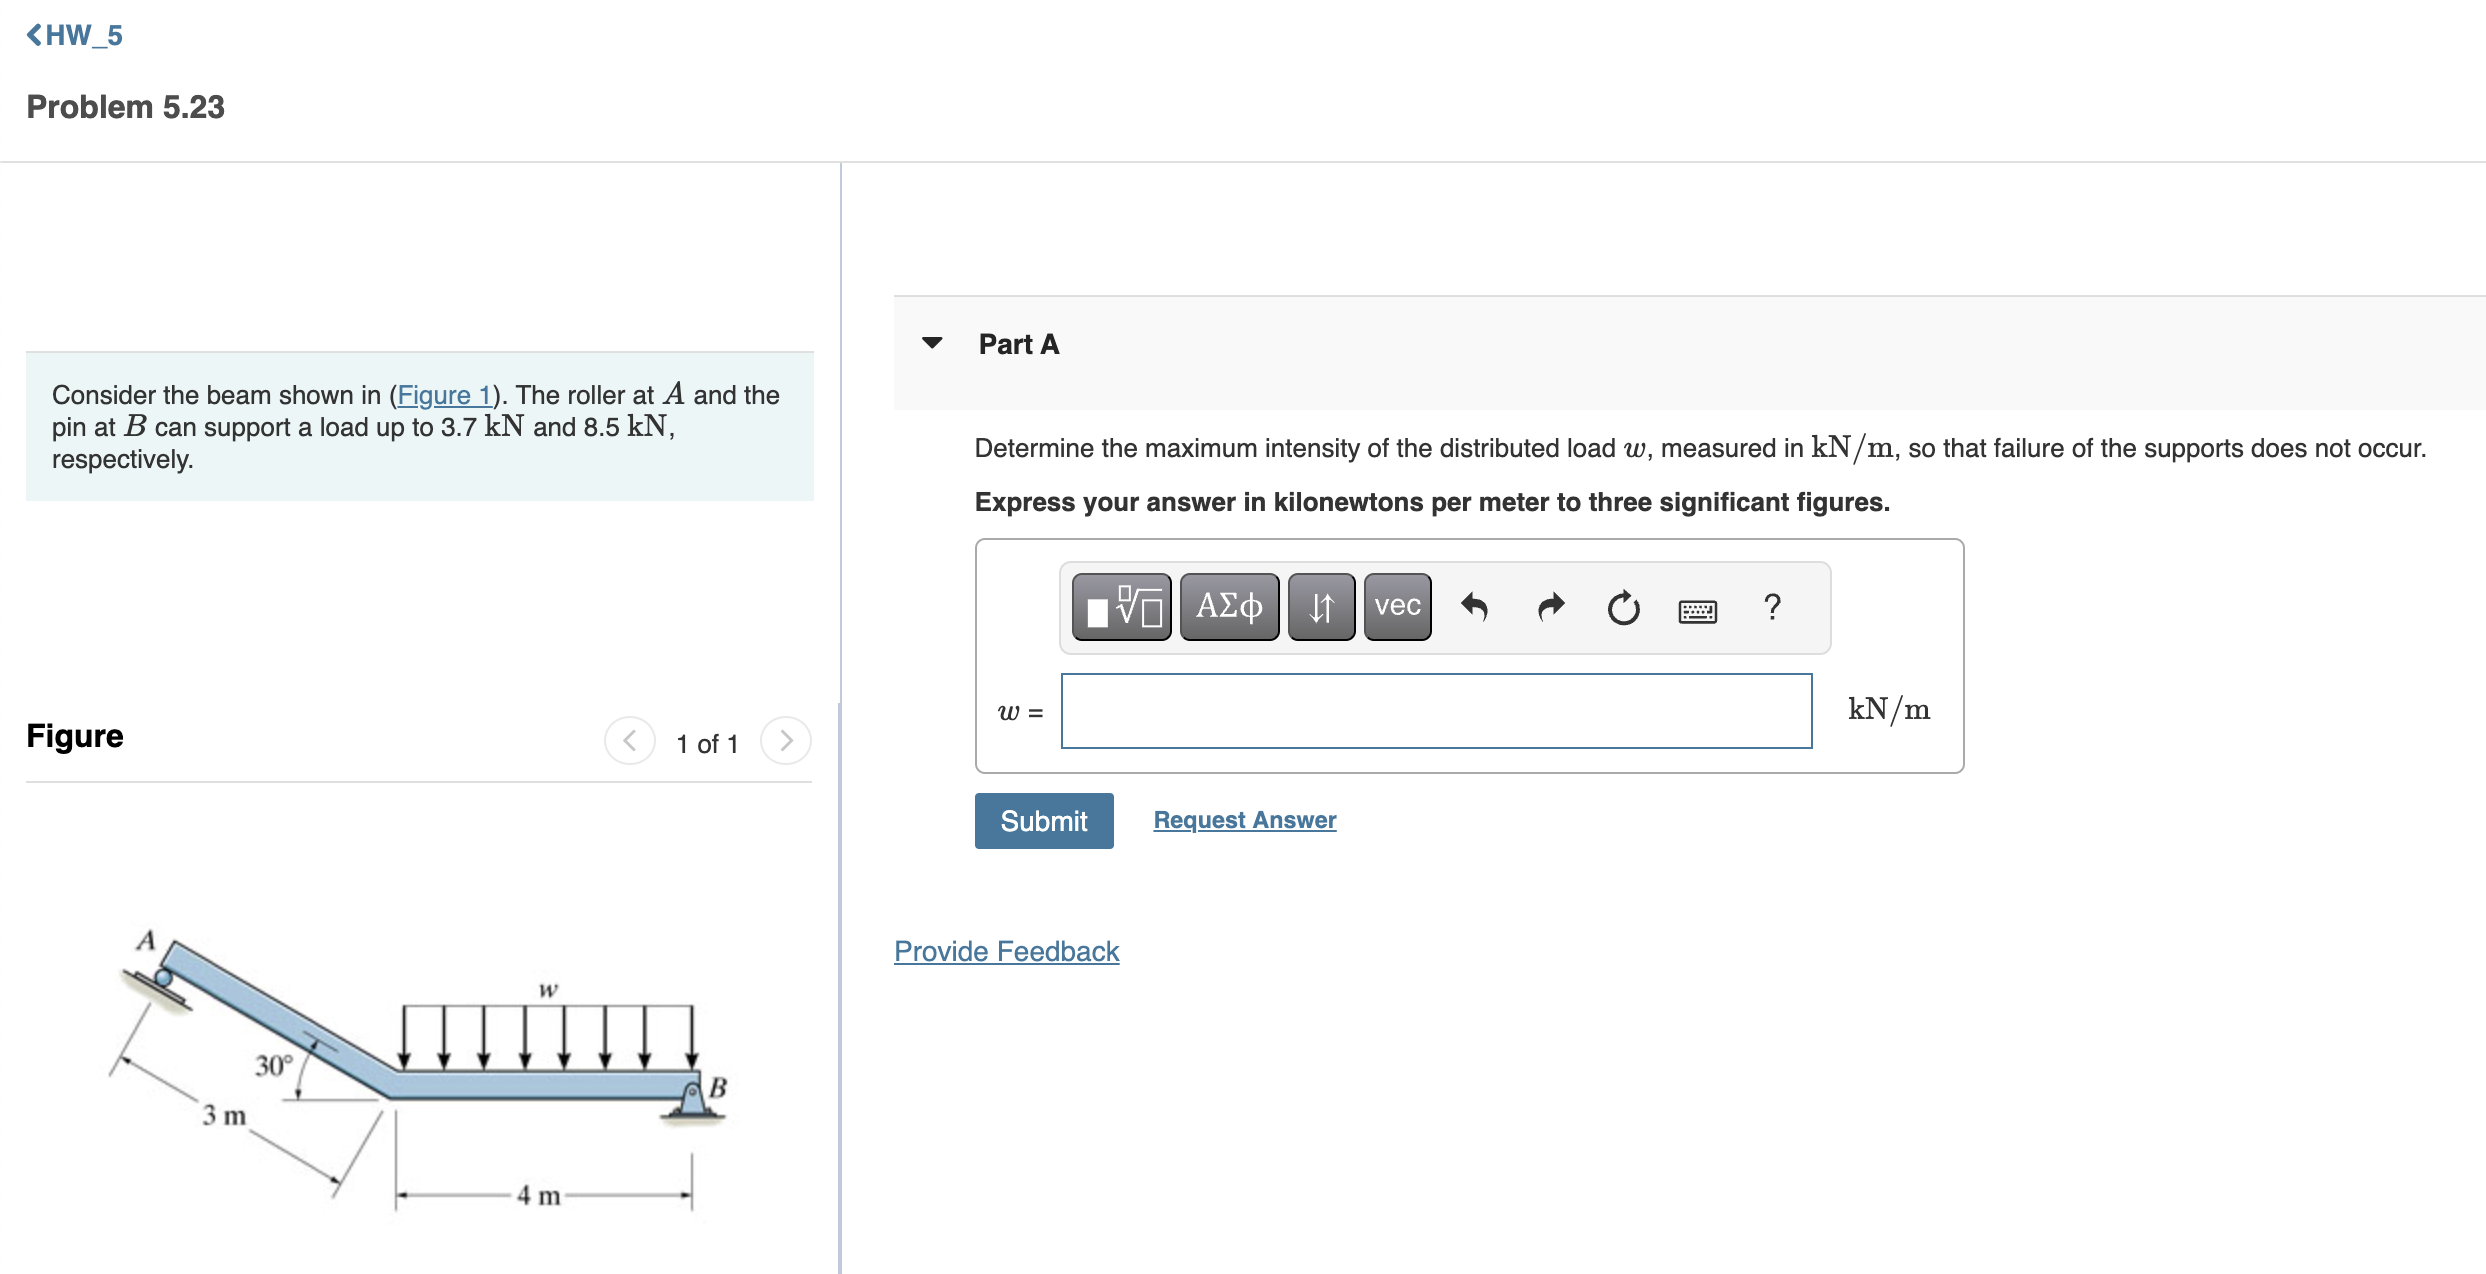Viewport: 2486px width, 1274px height.
Task: Submit the answer for Part A
Action: 1043,820
